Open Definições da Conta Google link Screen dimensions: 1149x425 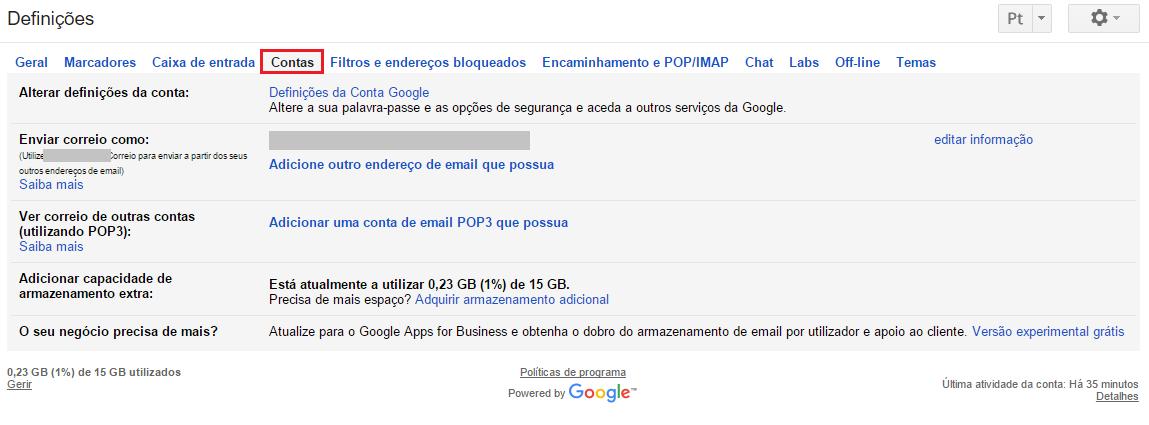[x=349, y=93]
